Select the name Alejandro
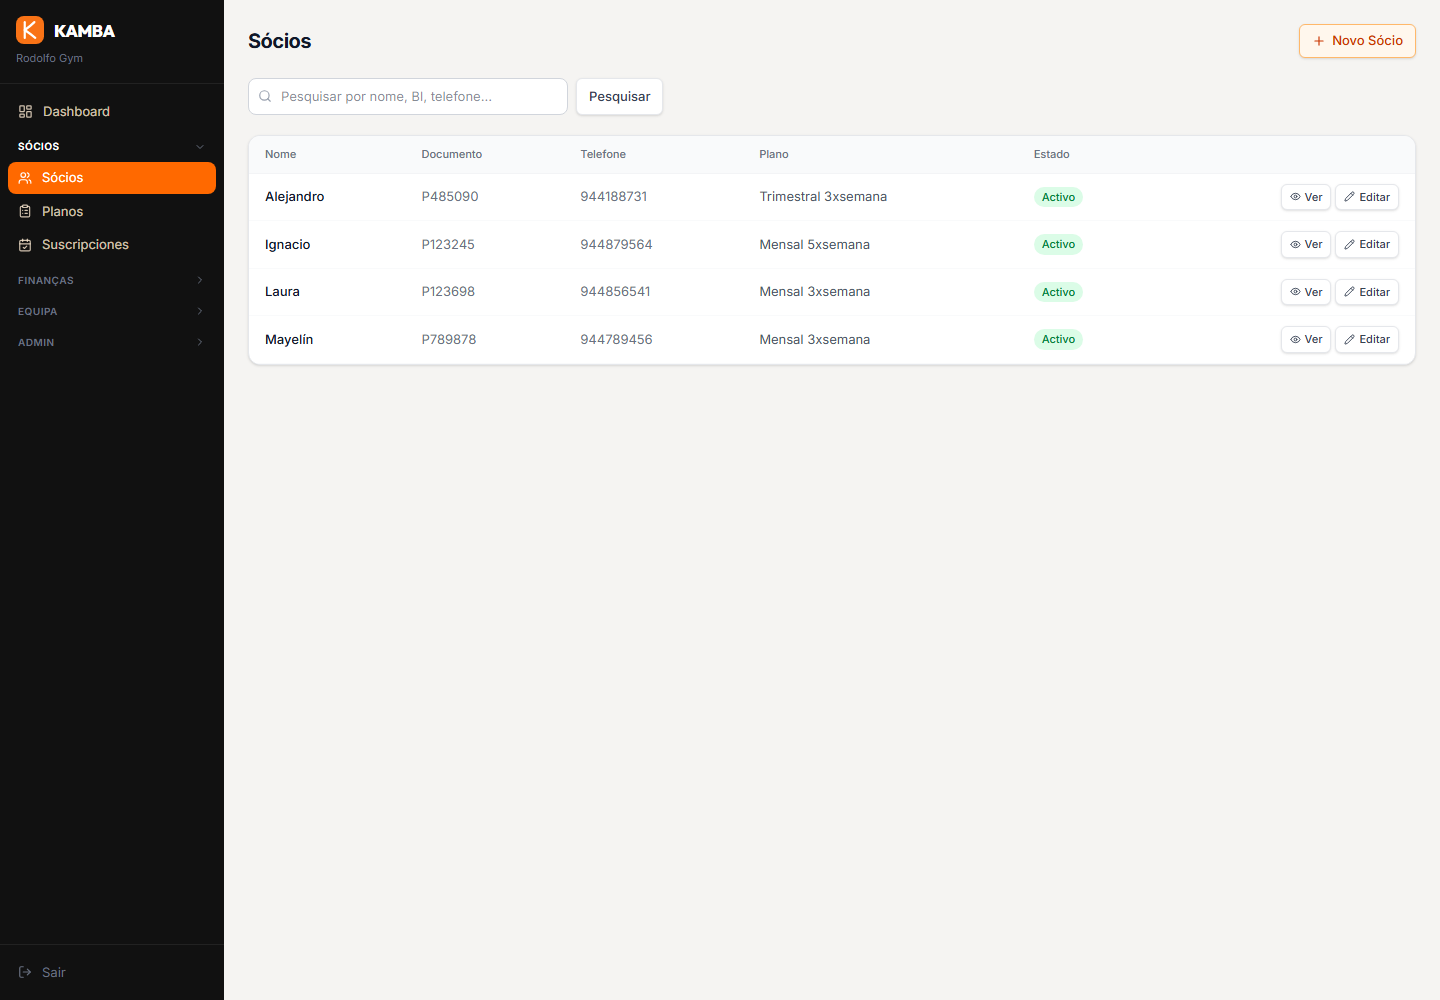1440x1000 pixels. [295, 197]
